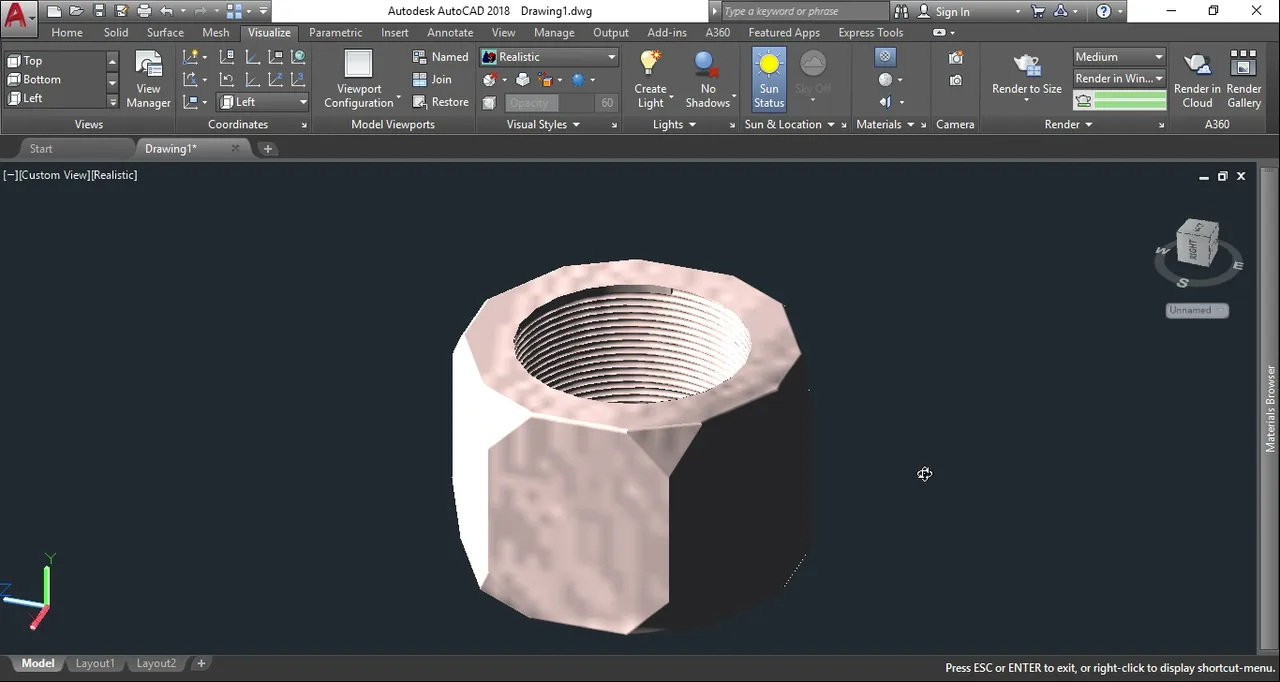Open Viewport Configuration
This screenshot has width=1280, height=682.
[x=358, y=79]
